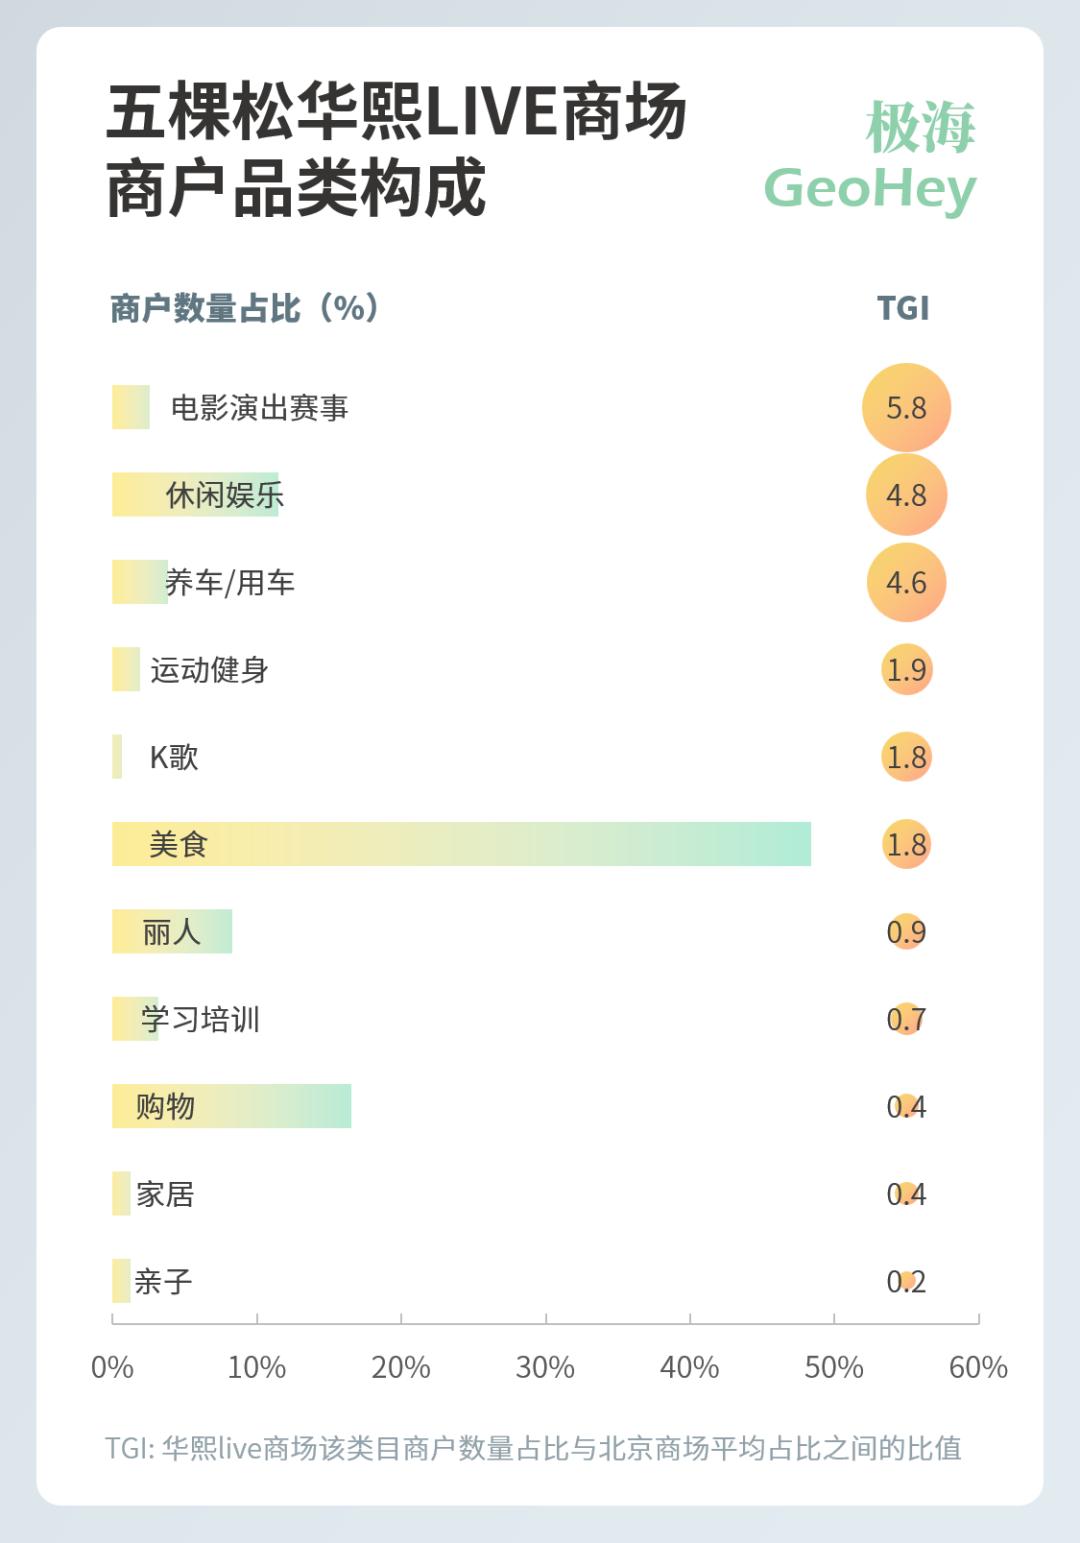Select the 4.6 TGI bubble

(906, 582)
